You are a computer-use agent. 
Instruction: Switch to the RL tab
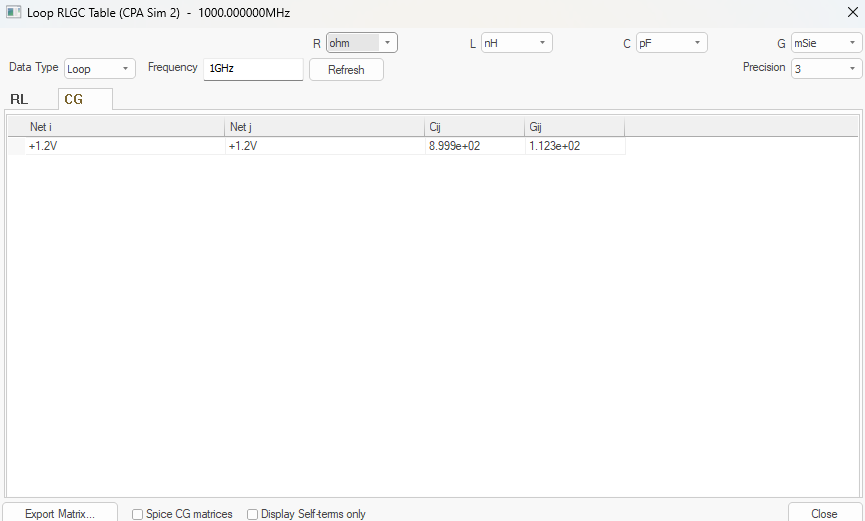[19, 99]
